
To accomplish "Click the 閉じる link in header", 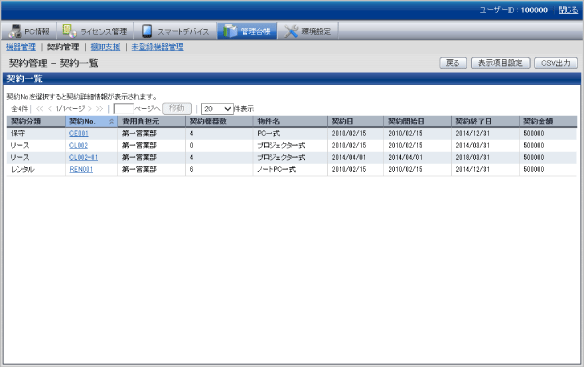I will [568, 10].
